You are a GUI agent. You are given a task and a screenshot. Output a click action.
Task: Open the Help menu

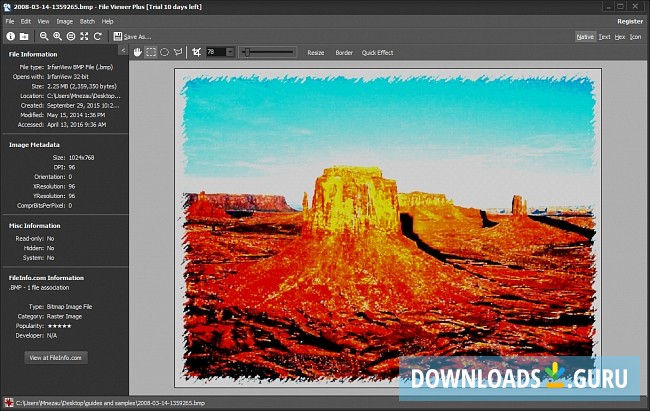(x=107, y=22)
